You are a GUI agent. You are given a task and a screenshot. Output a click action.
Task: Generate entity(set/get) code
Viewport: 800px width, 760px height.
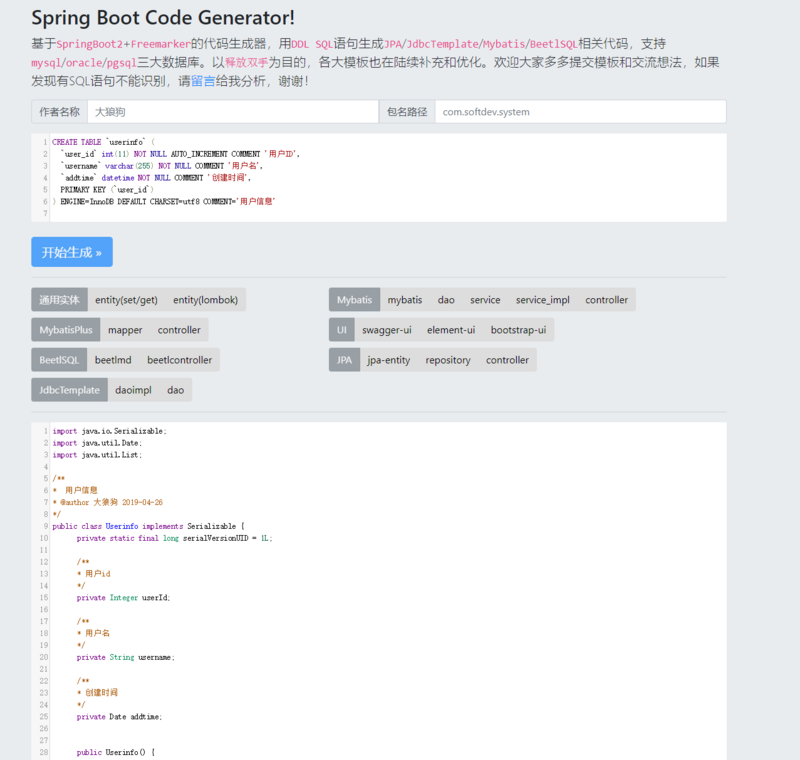(126, 300)
